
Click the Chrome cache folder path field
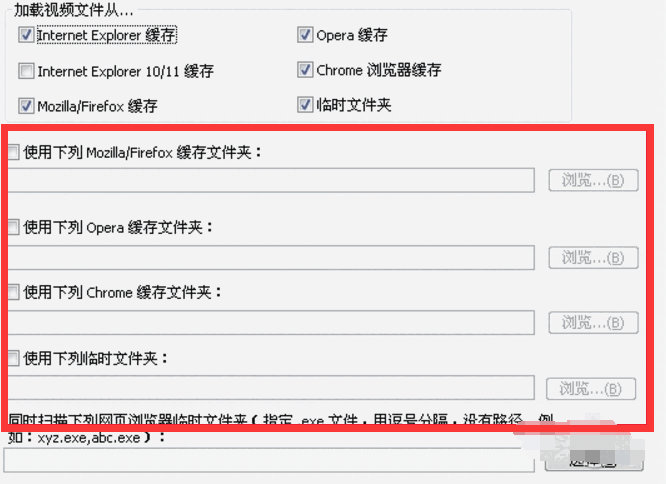(x=271, y=323)
